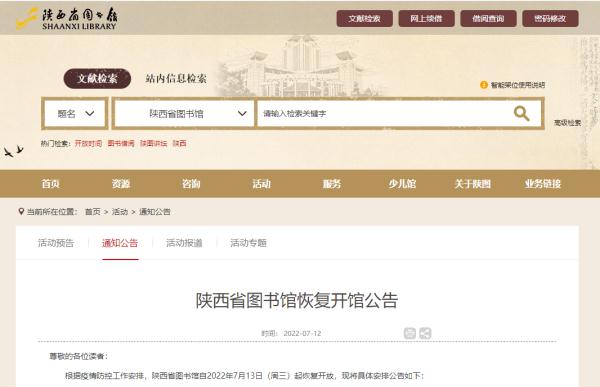Open the 活动 navigation menu item
This screenshot has width=600, height=387.
[261, 184]
